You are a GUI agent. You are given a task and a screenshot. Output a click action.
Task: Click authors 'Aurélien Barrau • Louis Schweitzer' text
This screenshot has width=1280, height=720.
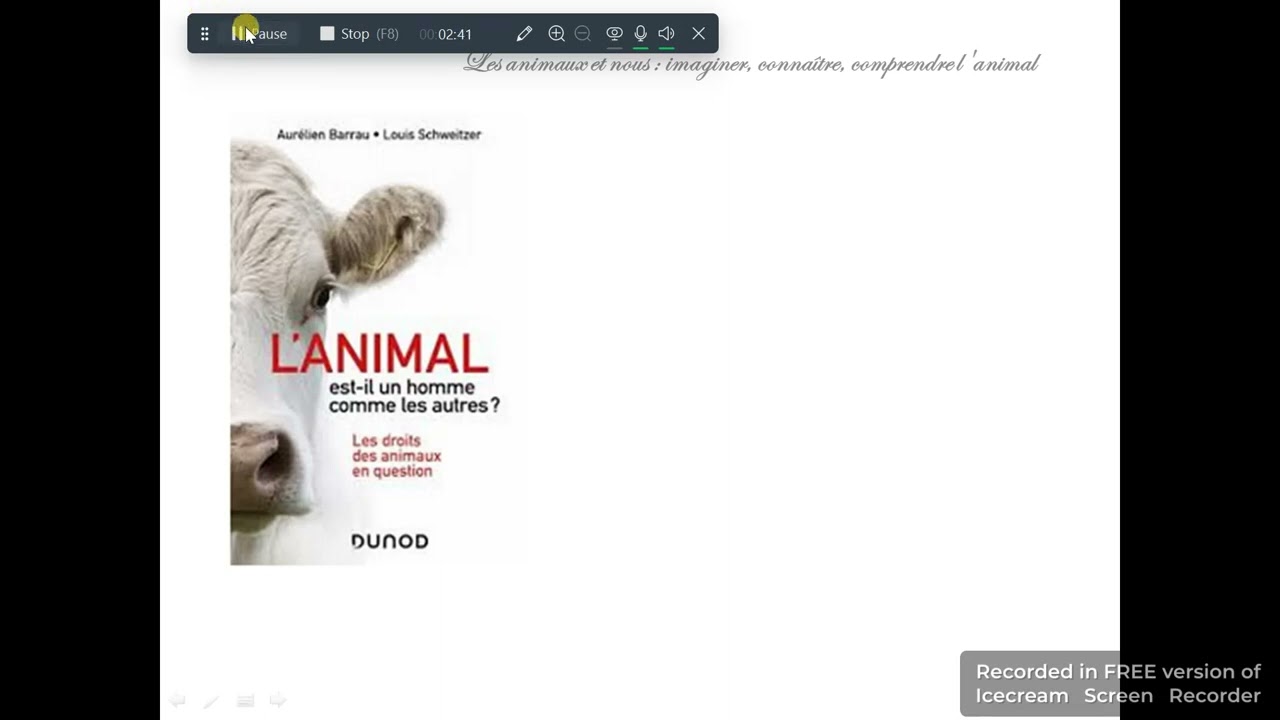379,134
